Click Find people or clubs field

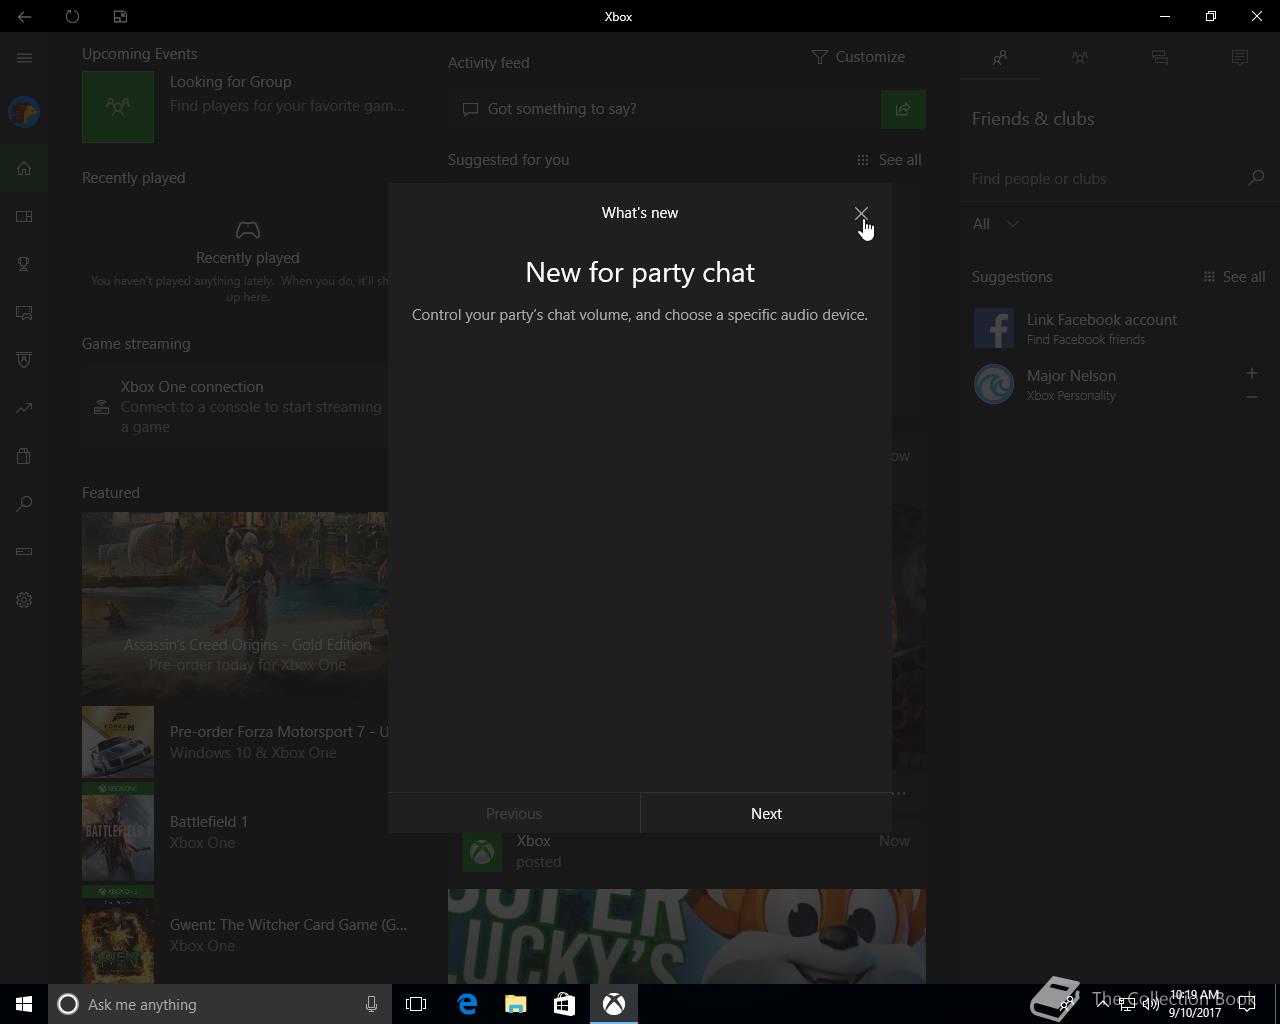[x=1104, y=178]
